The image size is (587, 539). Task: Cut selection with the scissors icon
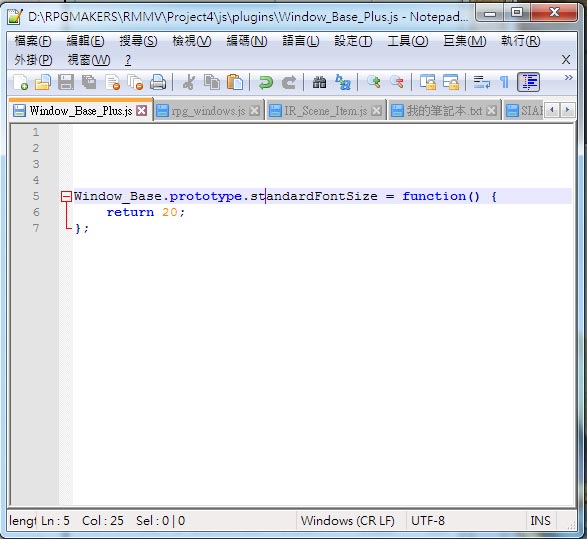tap(189, 82)
